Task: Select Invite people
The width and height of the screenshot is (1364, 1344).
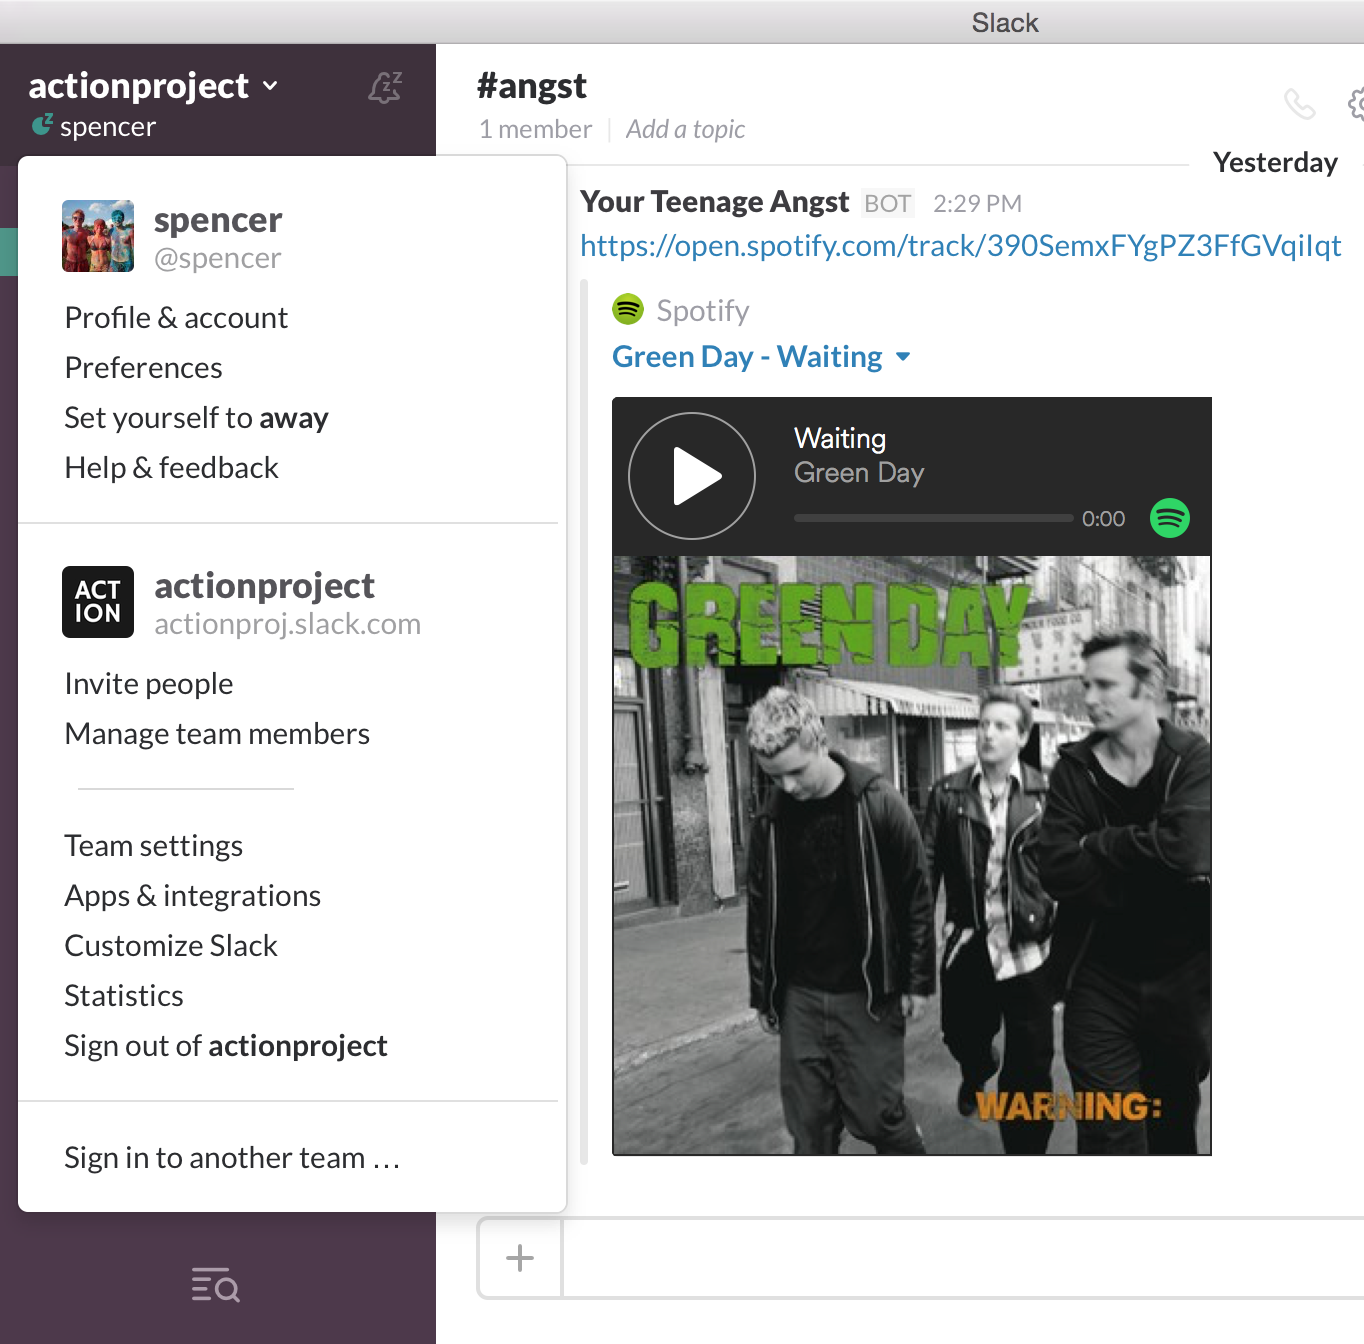Action: pyautogui.click(x=148, y=684)
